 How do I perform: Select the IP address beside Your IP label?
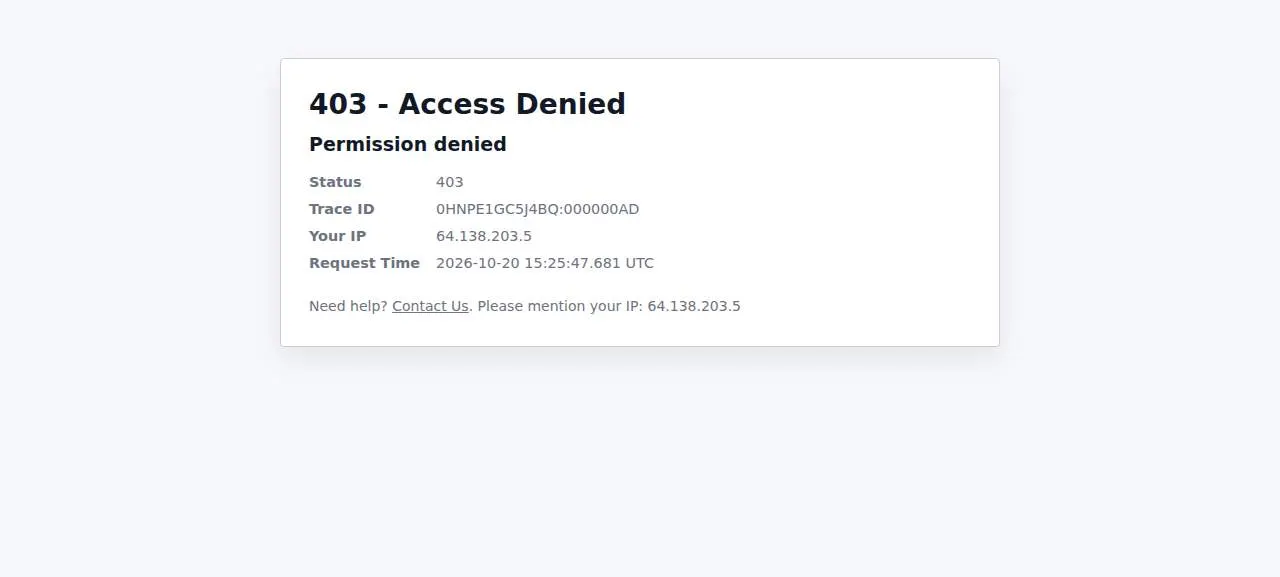(x=484, y=236)
